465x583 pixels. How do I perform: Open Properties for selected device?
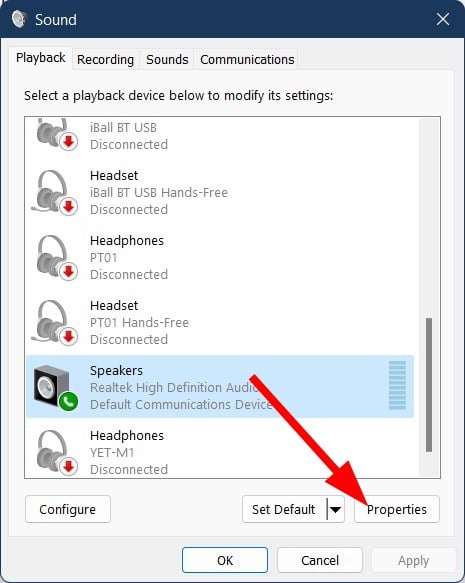point(397,509)
